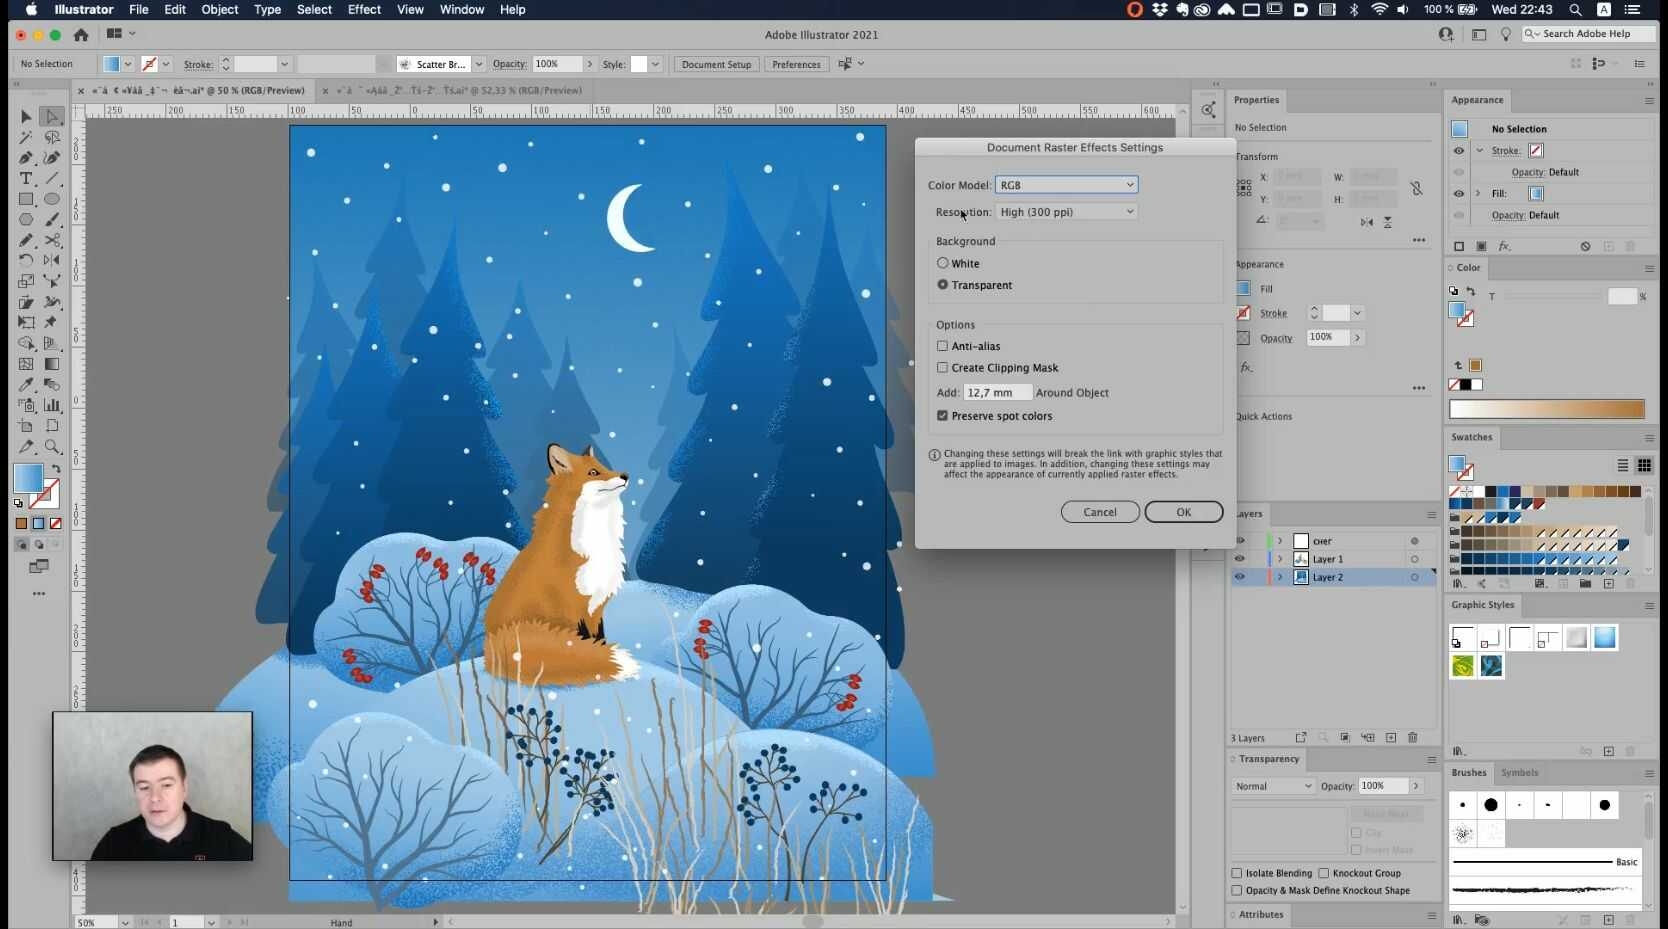Open the Select menu
The height and width of the screenshot is (929, 1668).
pos(314,10)
